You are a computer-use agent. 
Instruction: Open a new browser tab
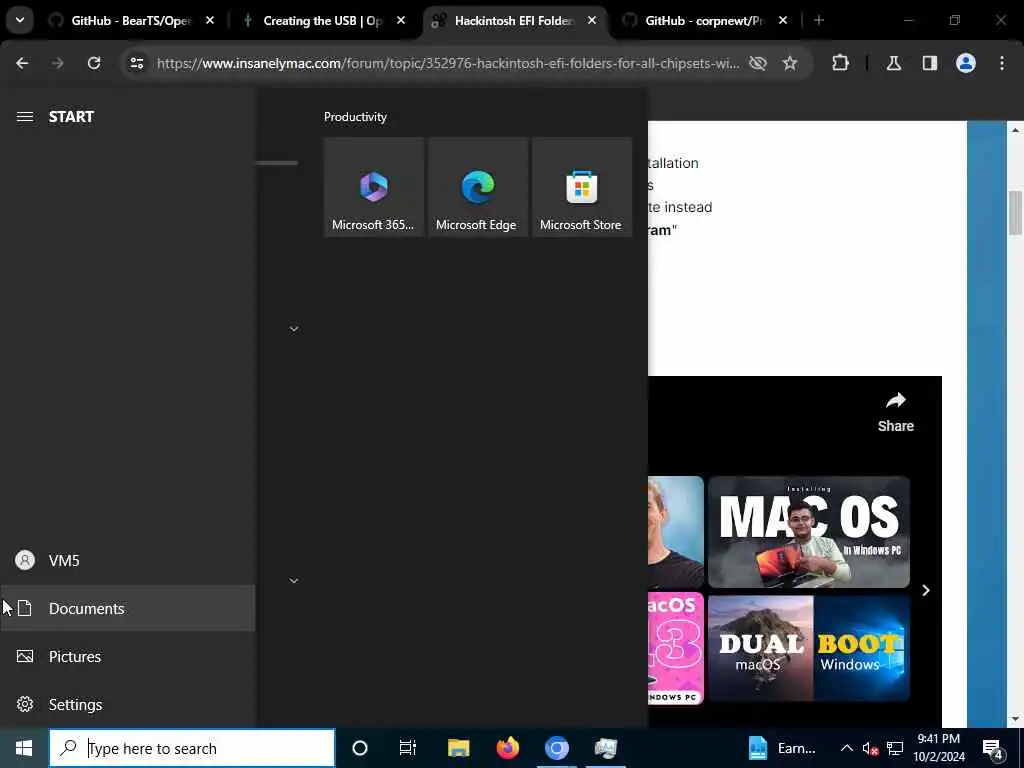pyautogui.click(x=819, y=21)
